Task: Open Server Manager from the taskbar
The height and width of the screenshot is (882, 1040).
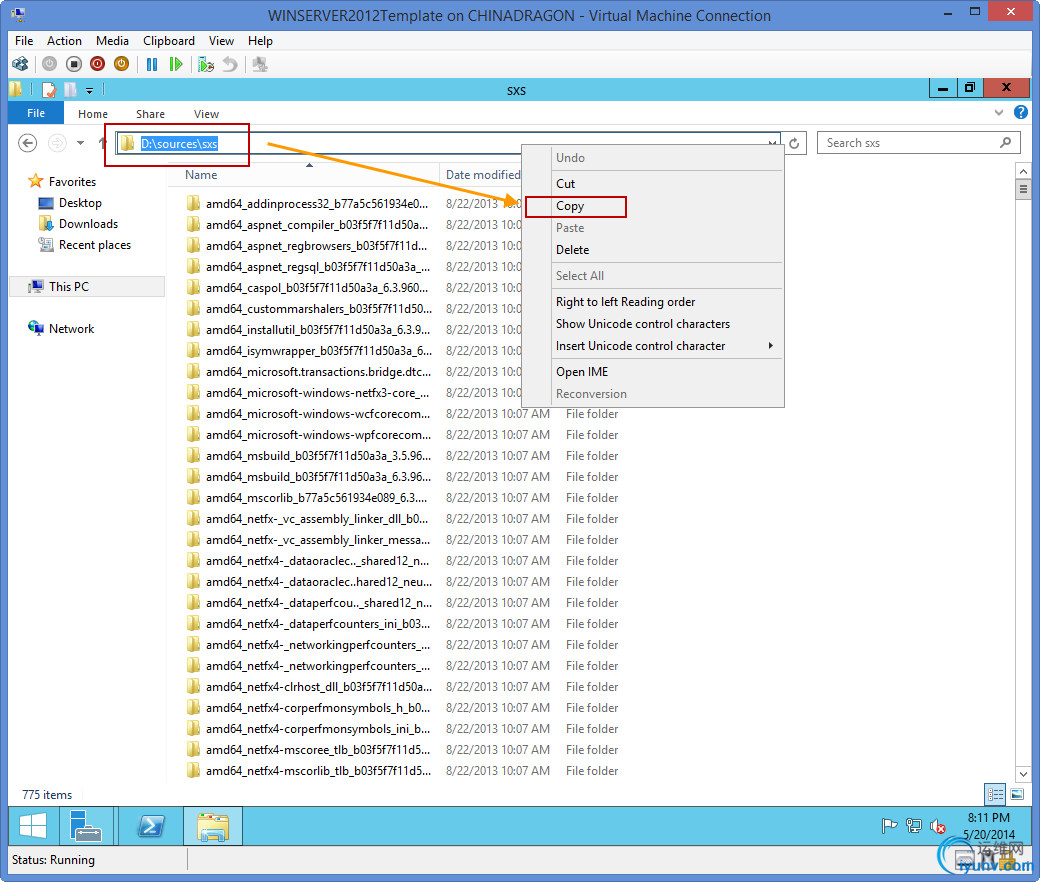Action: (x=86, y=826)
